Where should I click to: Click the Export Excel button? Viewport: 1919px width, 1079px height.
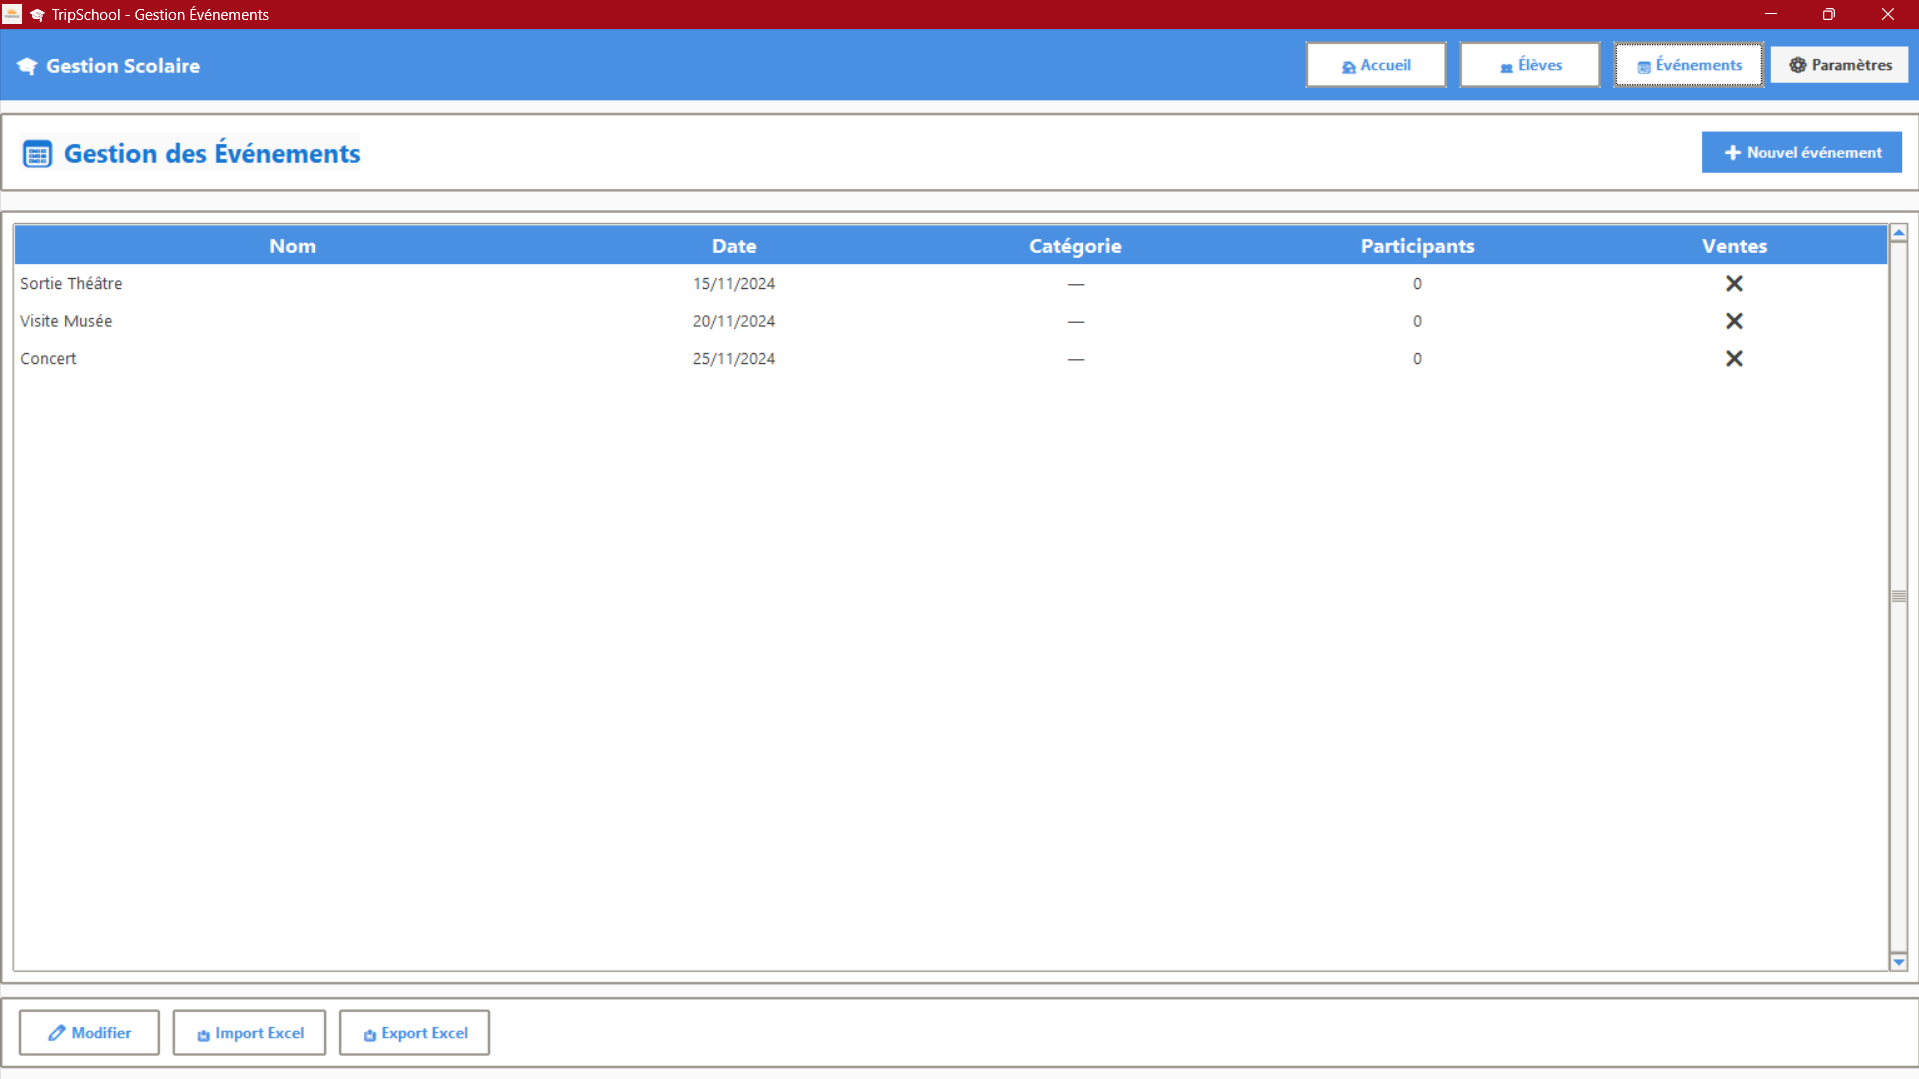pos(414,1033)
